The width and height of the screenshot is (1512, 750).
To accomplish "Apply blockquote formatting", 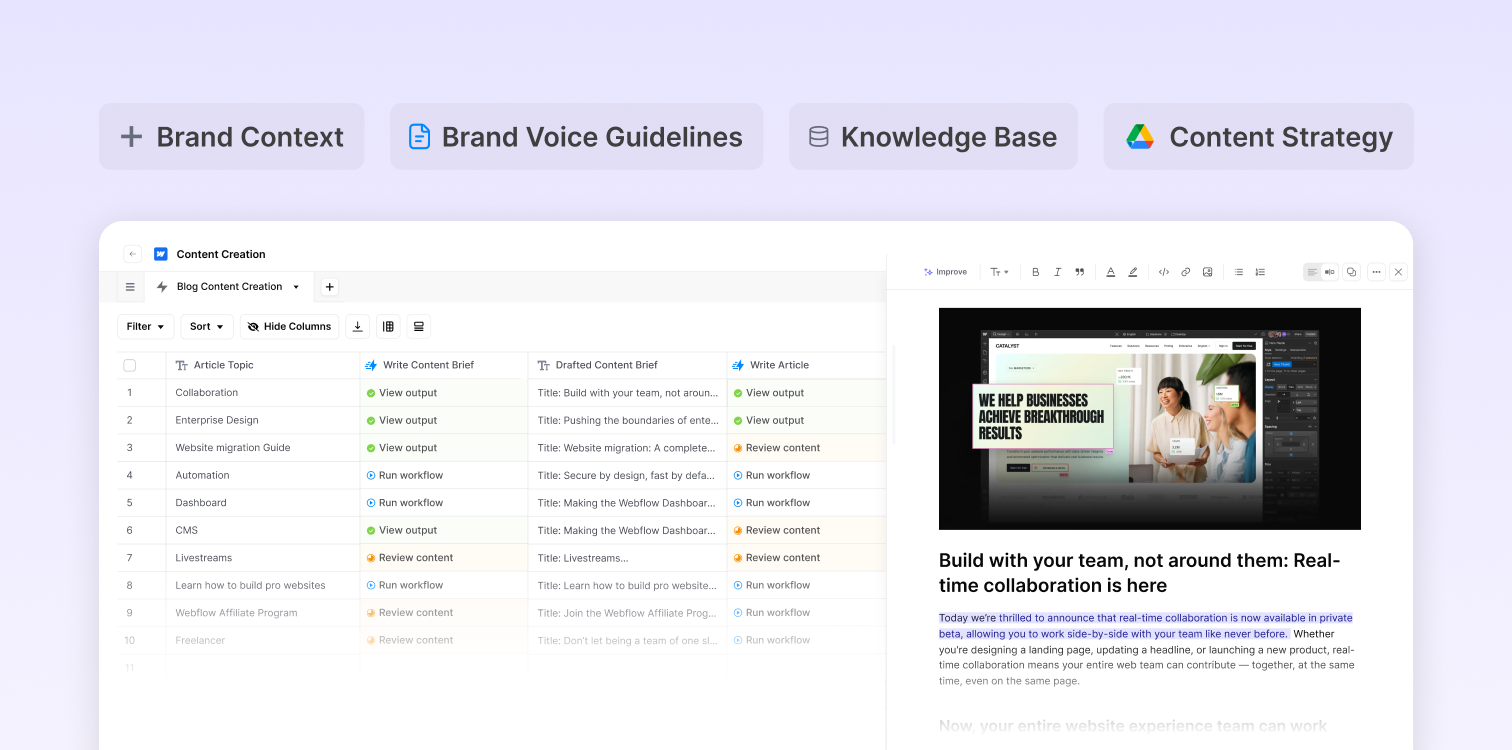I will click(x=1079, y=272).
